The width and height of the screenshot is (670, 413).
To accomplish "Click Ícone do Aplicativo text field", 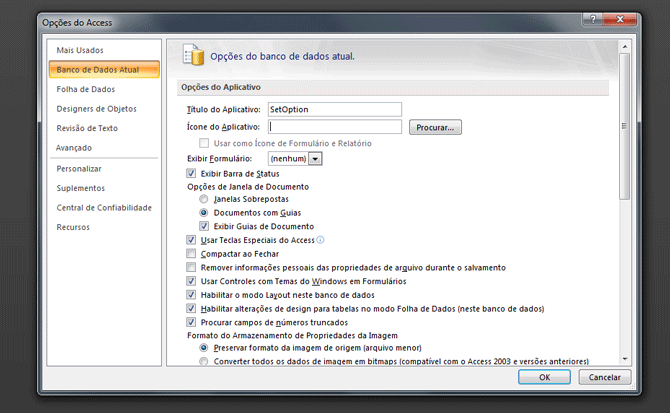I will click(335, 127).
